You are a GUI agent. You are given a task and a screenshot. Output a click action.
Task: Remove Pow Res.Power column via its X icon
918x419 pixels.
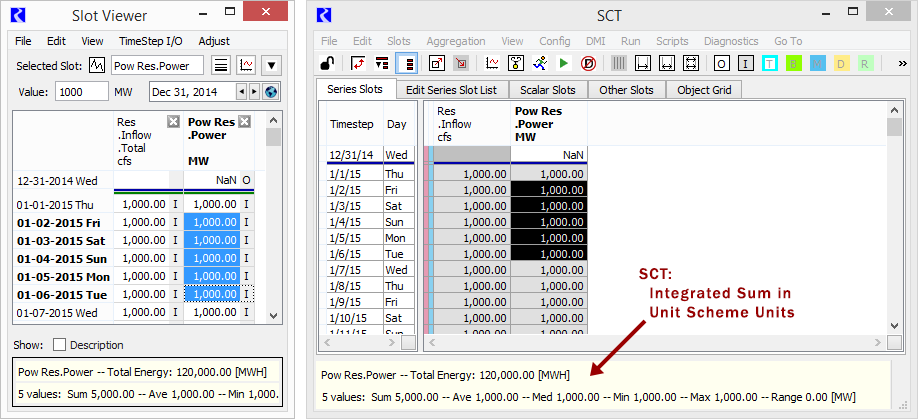[x=245, y=122]
